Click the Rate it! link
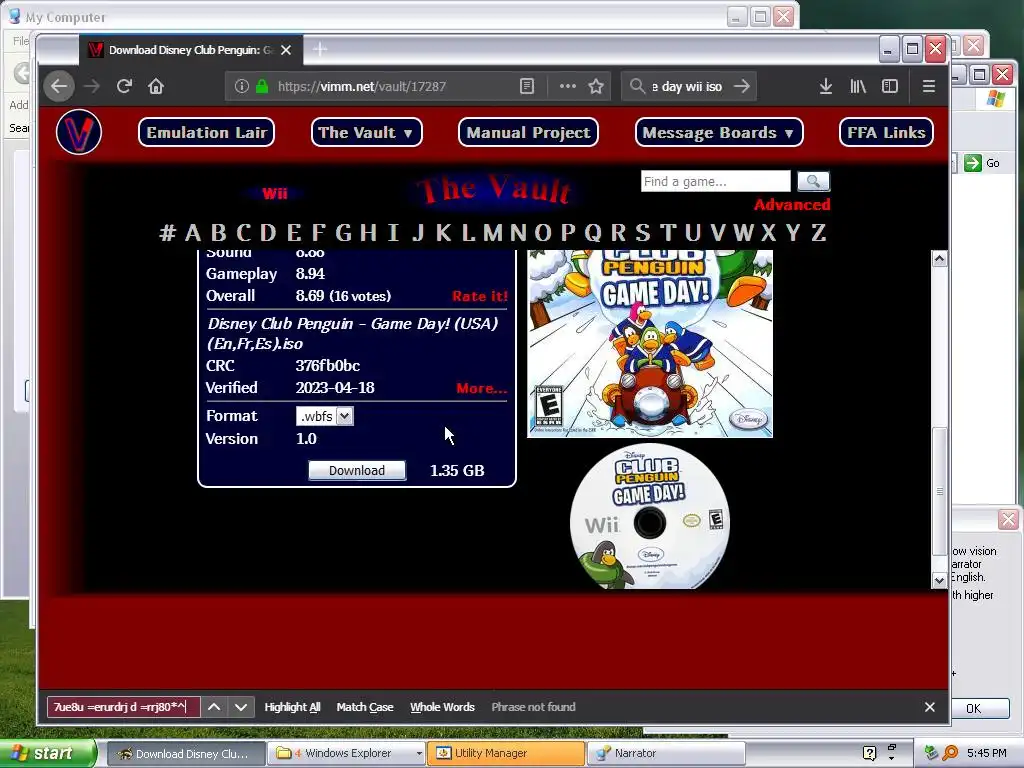Image resolution: width=1024 pixels, height=768 pixels. click(479, 296)
